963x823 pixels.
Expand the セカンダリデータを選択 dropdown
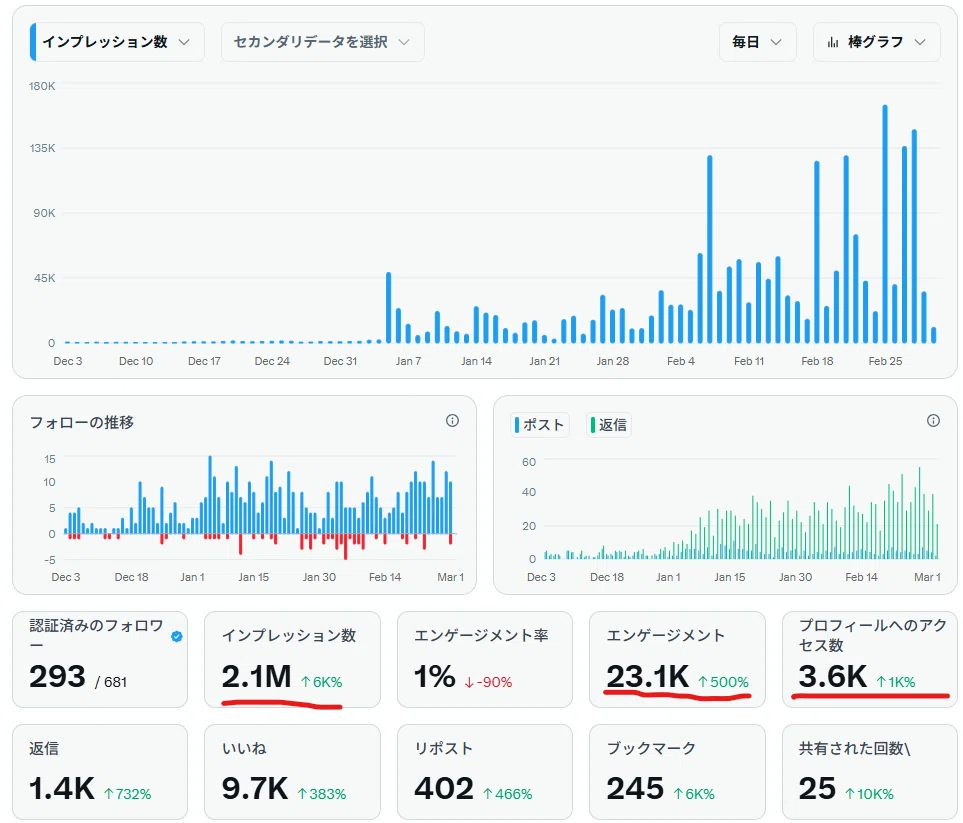tap(322, 42)
